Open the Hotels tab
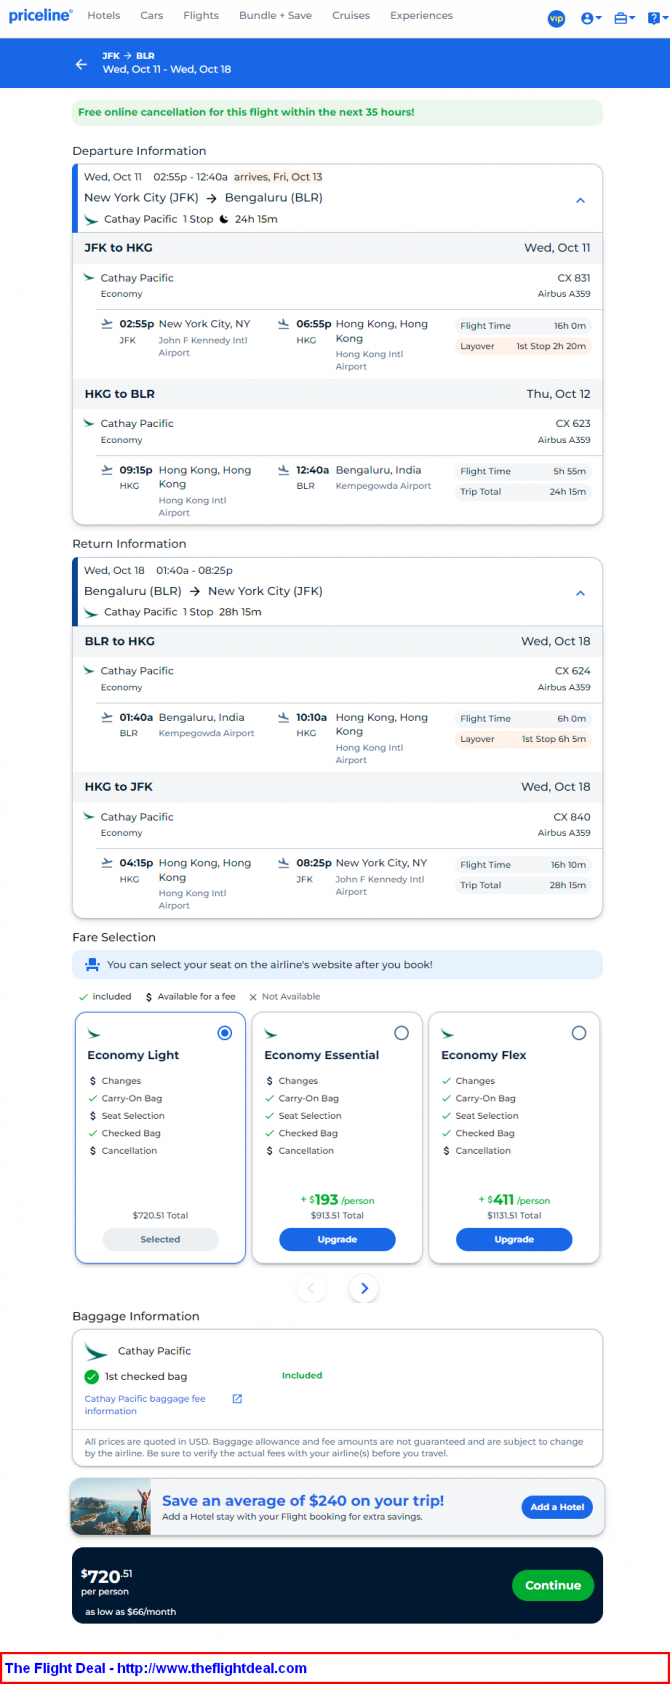The height and width of the screenshot is (1684, 670). click(104, 16)
